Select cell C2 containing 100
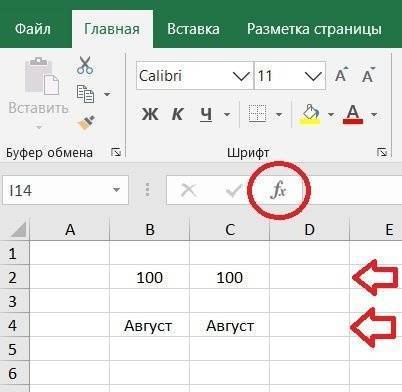 point(230,277)
